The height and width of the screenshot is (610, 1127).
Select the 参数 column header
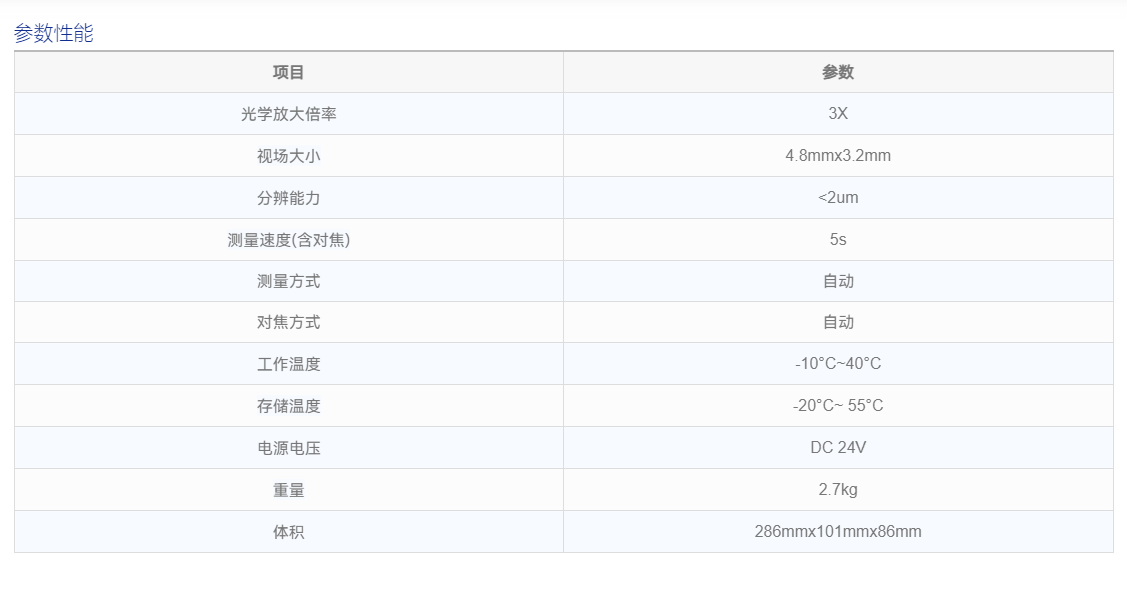(838, 72)
